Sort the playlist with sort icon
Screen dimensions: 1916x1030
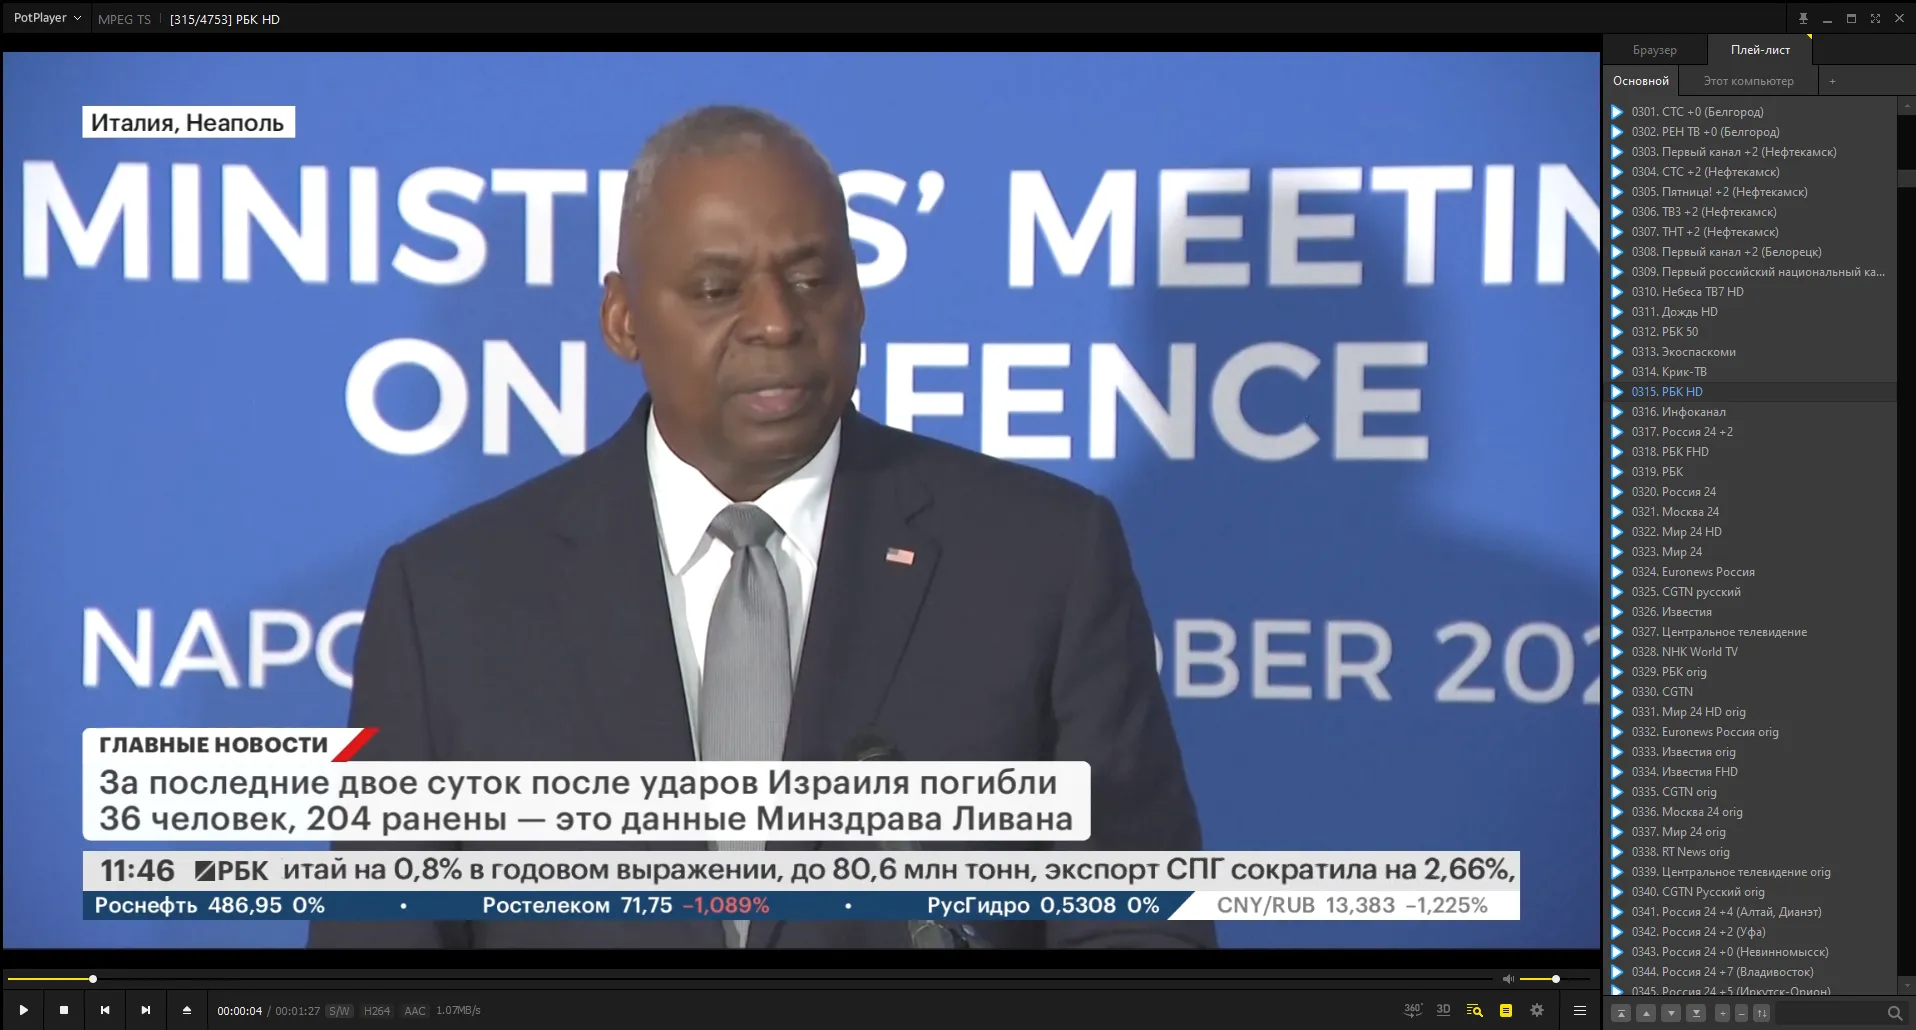tap(1762, 1013)
